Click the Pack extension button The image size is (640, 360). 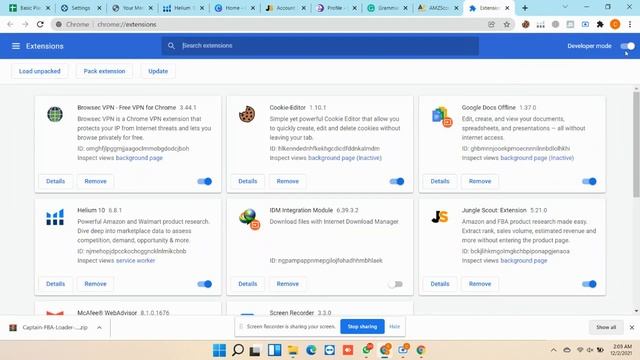[x=104, y=71]
